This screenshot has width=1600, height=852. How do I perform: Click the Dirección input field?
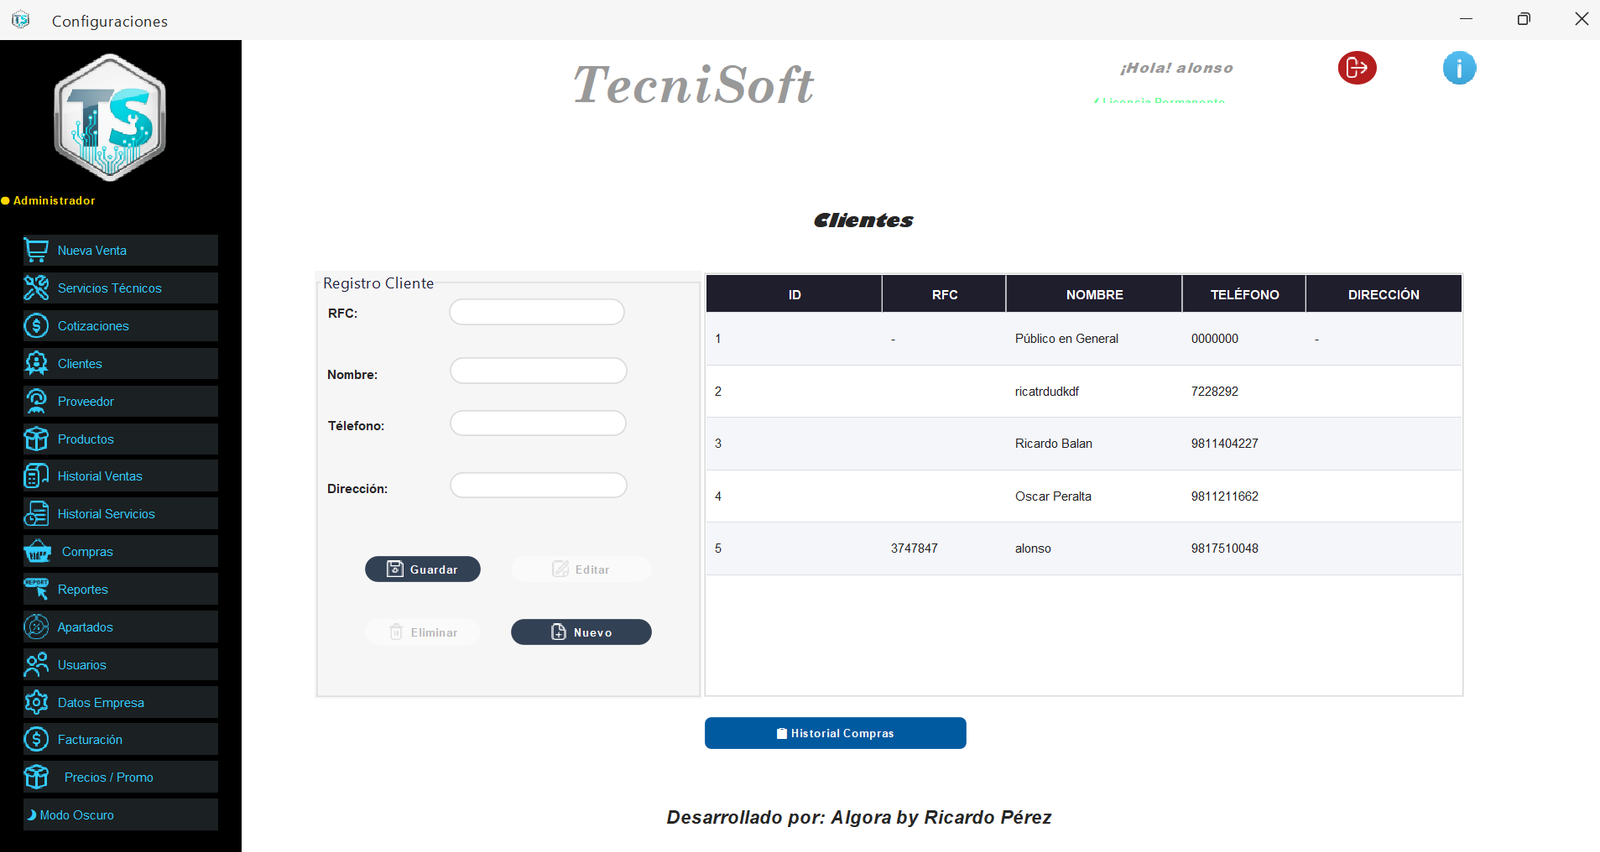tap(538, 485)
